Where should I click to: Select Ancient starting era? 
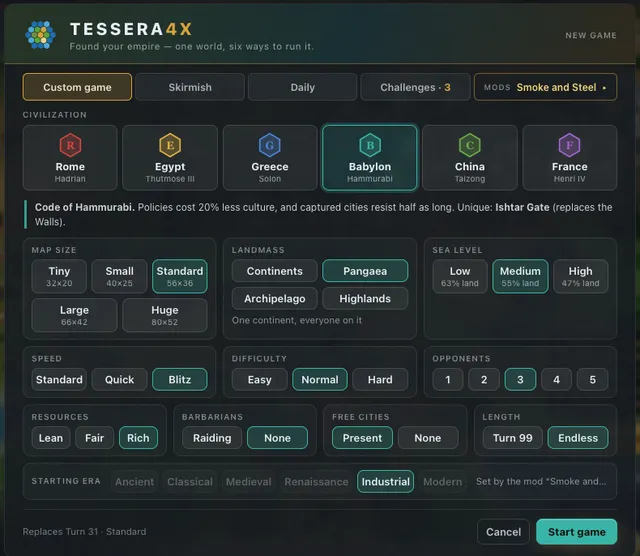click(135, 482)
